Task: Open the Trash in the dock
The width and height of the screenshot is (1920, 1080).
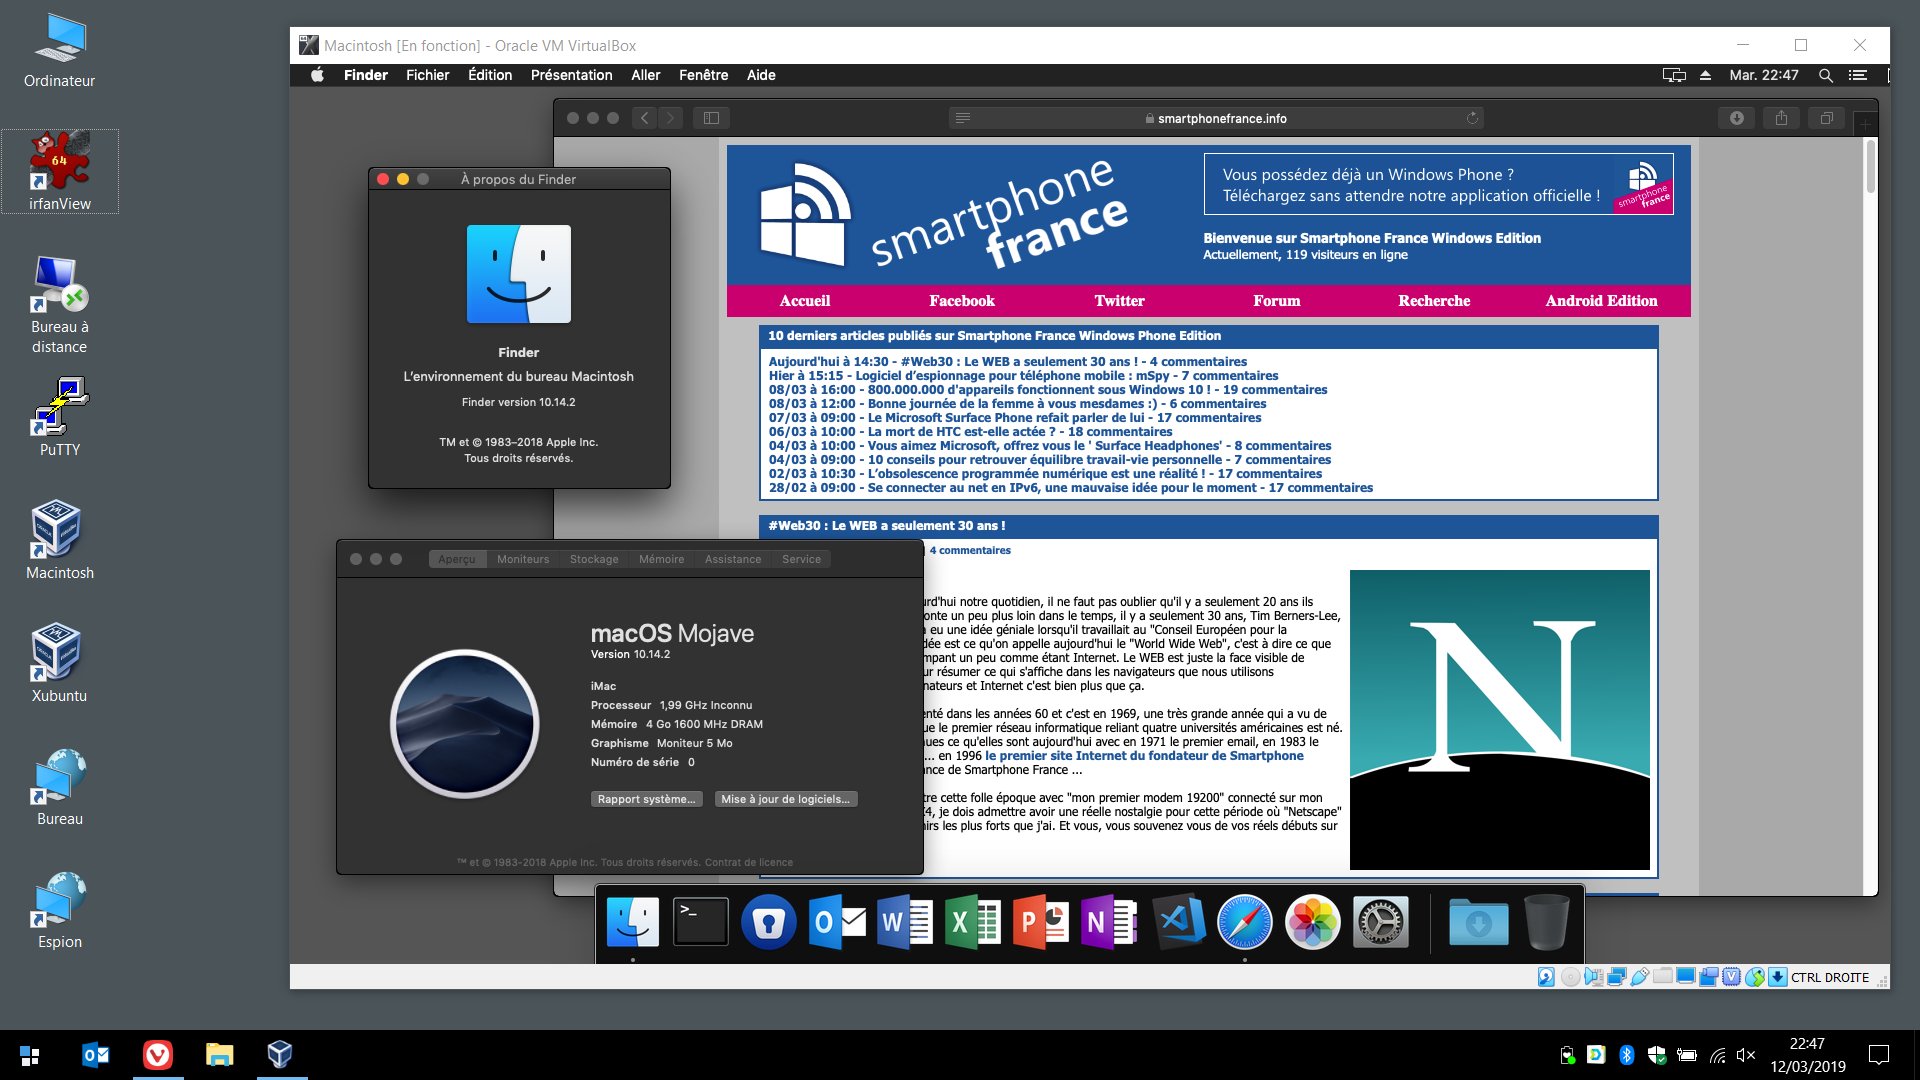Action: 1547,921
